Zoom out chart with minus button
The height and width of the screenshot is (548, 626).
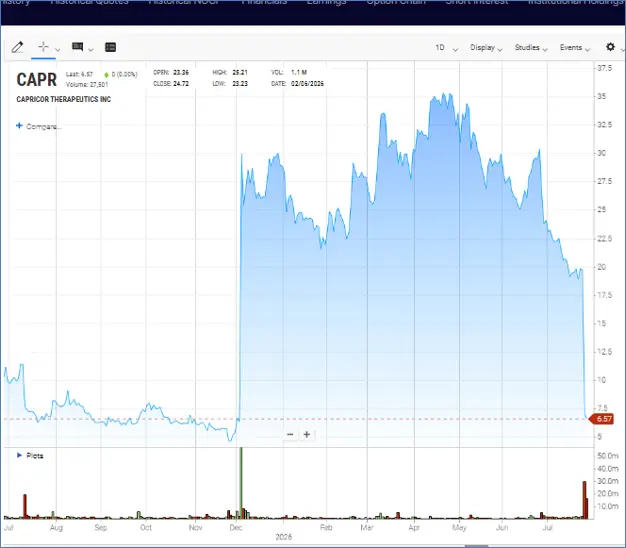point(290,434)
